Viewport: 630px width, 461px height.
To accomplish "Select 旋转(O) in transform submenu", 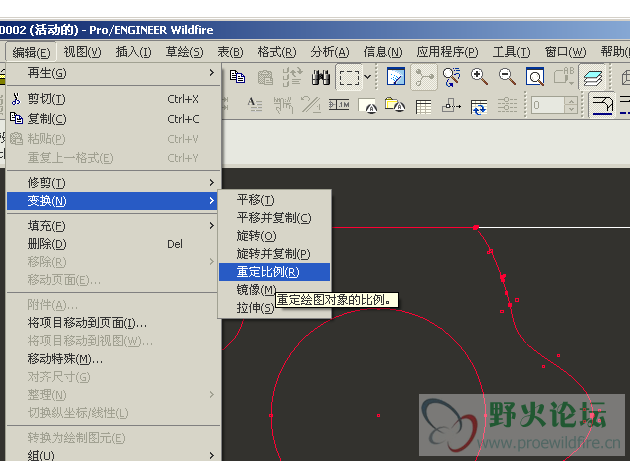I will click(x=274, y=236).
